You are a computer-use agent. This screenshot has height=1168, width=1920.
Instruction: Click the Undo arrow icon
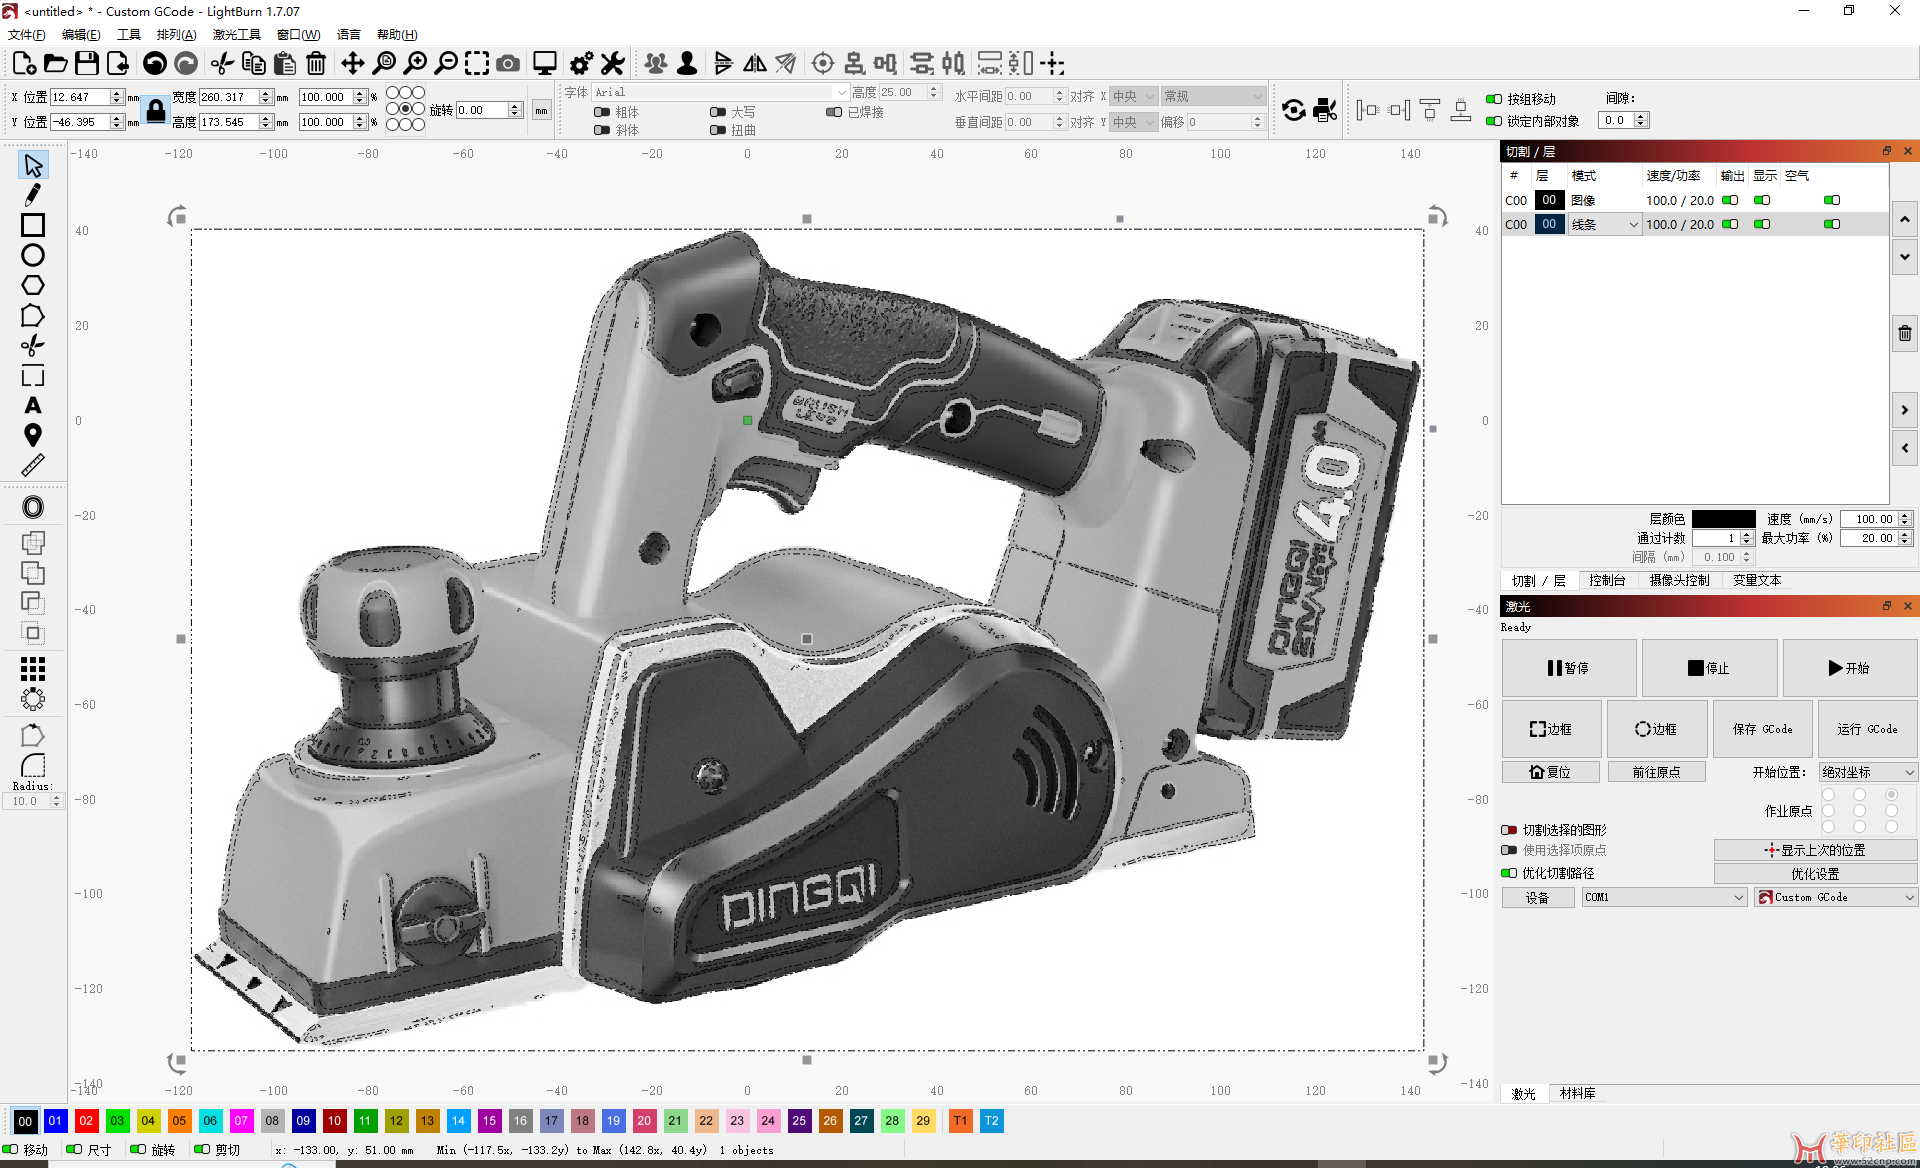point(154,64)
